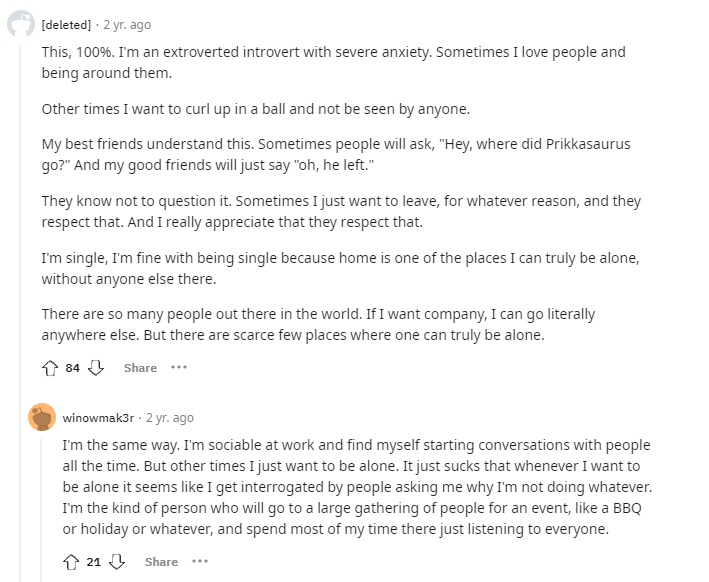Open the three-dot menu on the 84-point comment
The width and height of the screenshot is (709, 582).
coord(179,368)
